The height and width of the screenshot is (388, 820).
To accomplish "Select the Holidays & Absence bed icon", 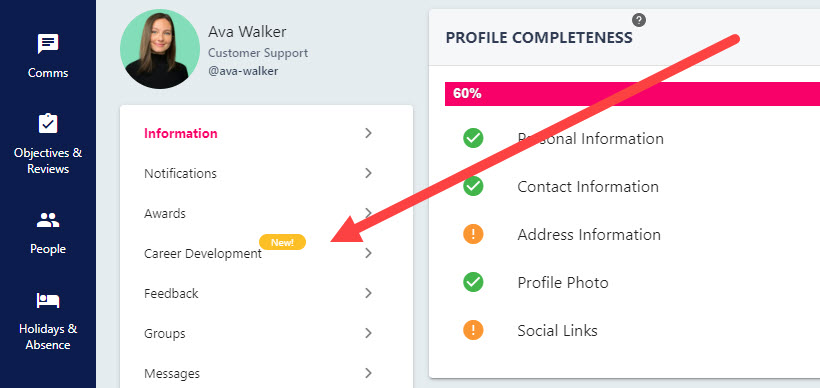I will (48, 301).
